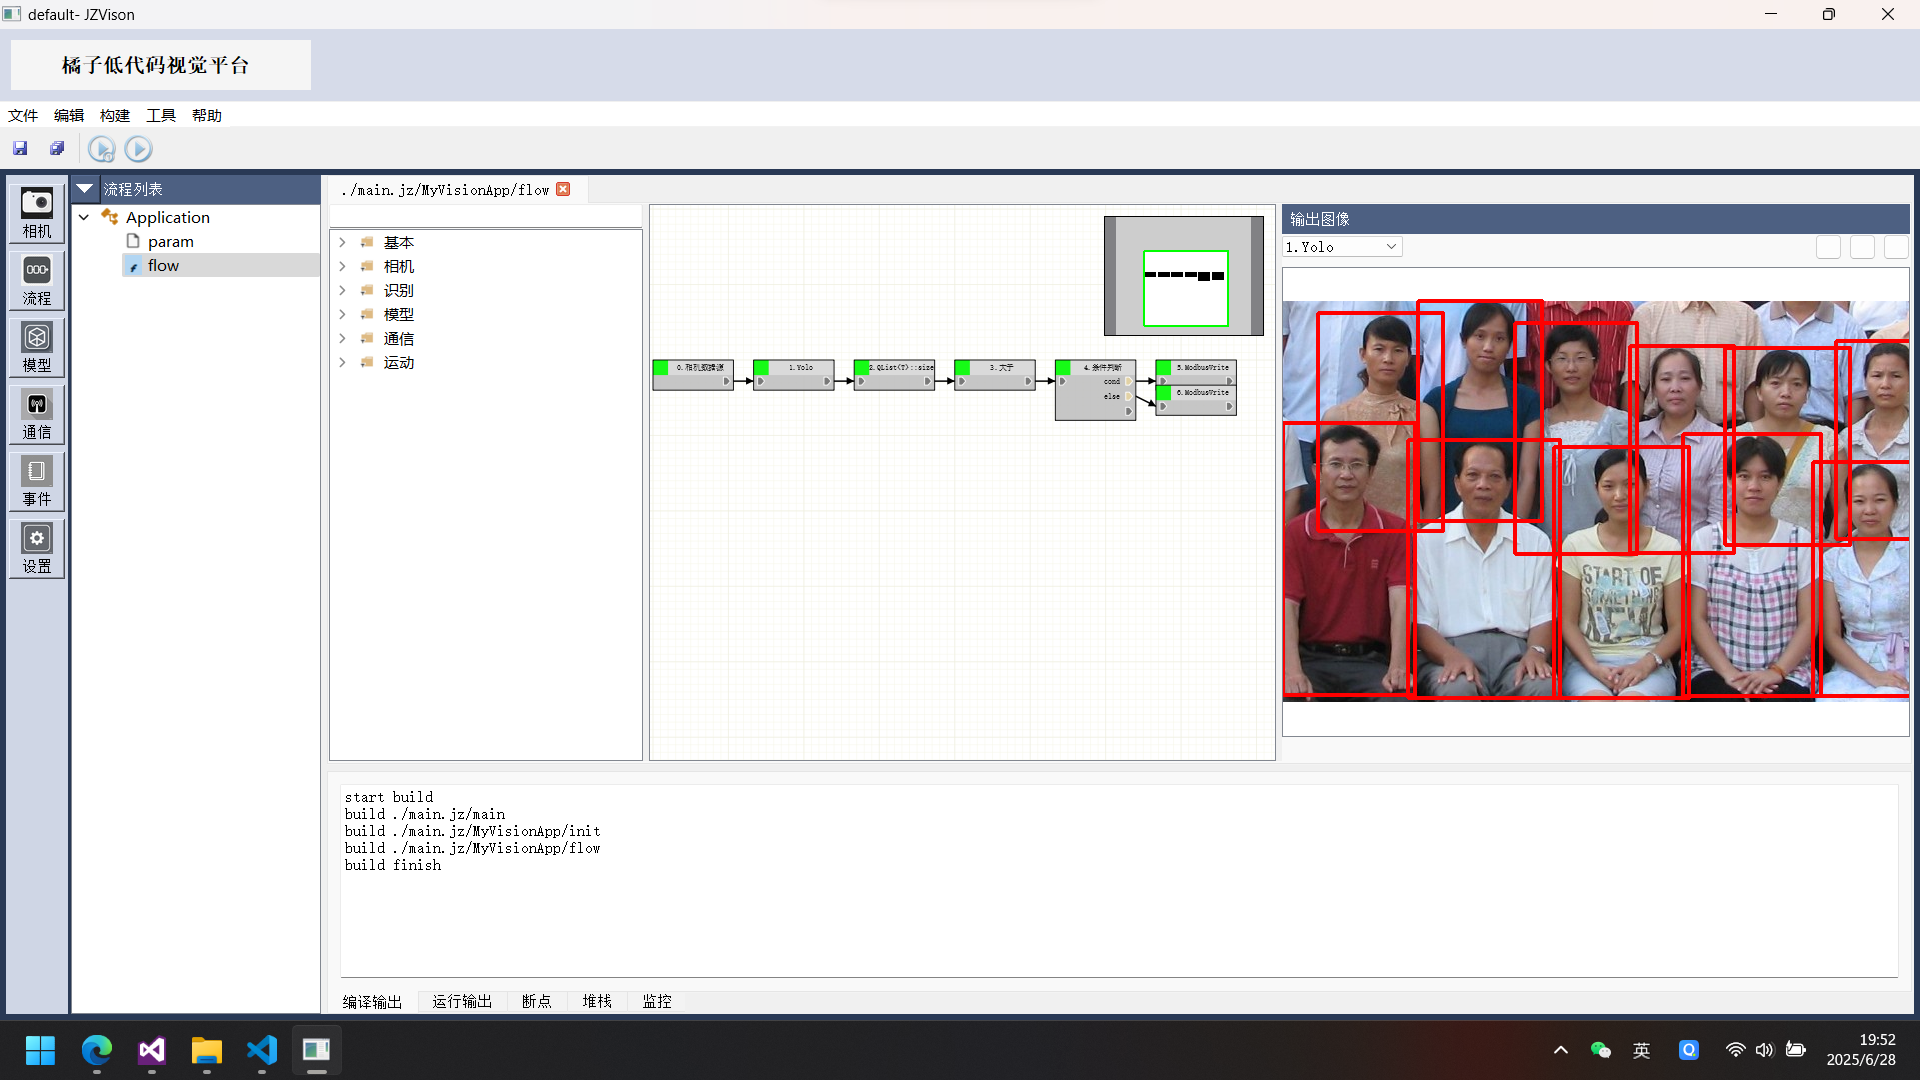Switch to the 堆栈 tab

point(597,1001)
